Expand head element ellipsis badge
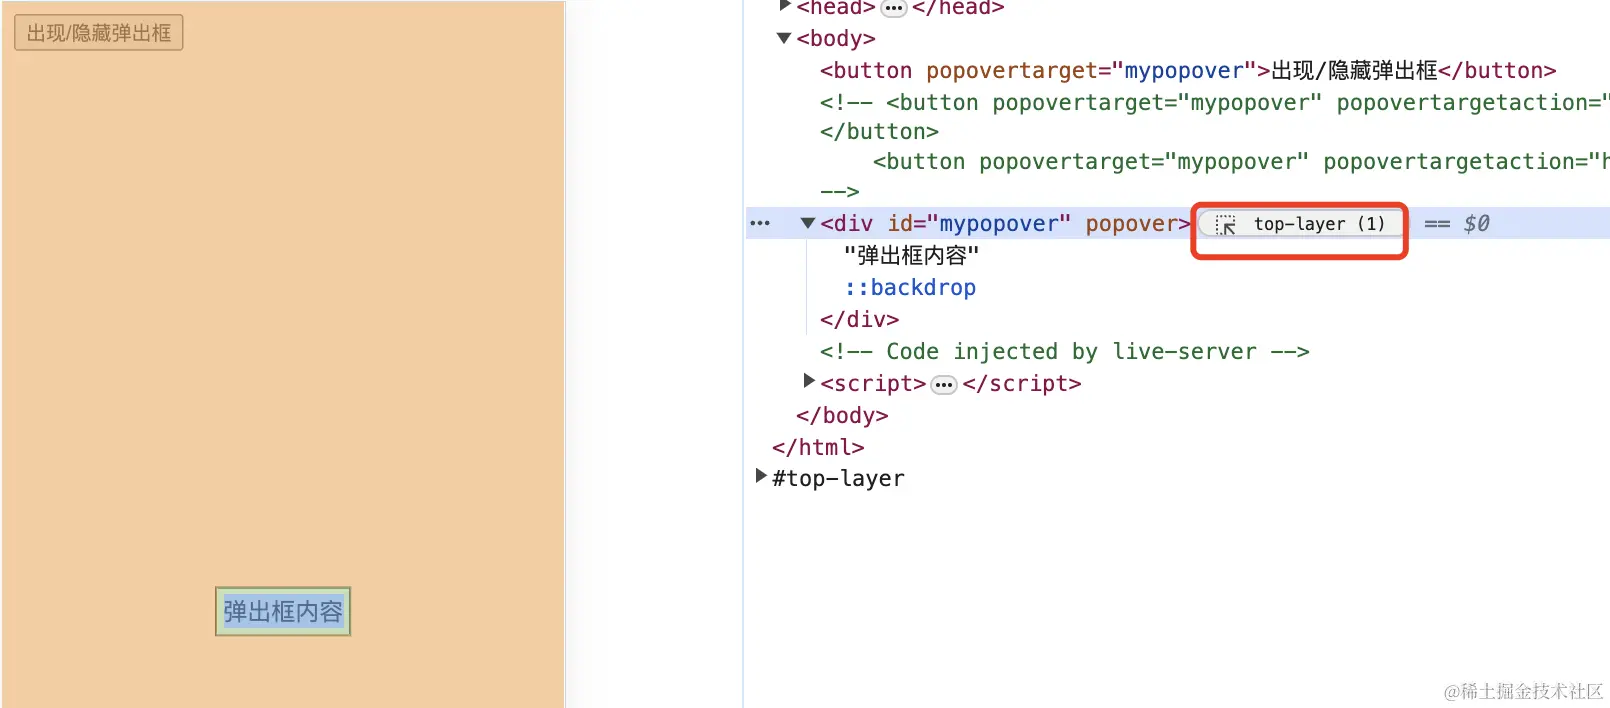This screenshot has width=1610, height=708. (x=894, y=8)
